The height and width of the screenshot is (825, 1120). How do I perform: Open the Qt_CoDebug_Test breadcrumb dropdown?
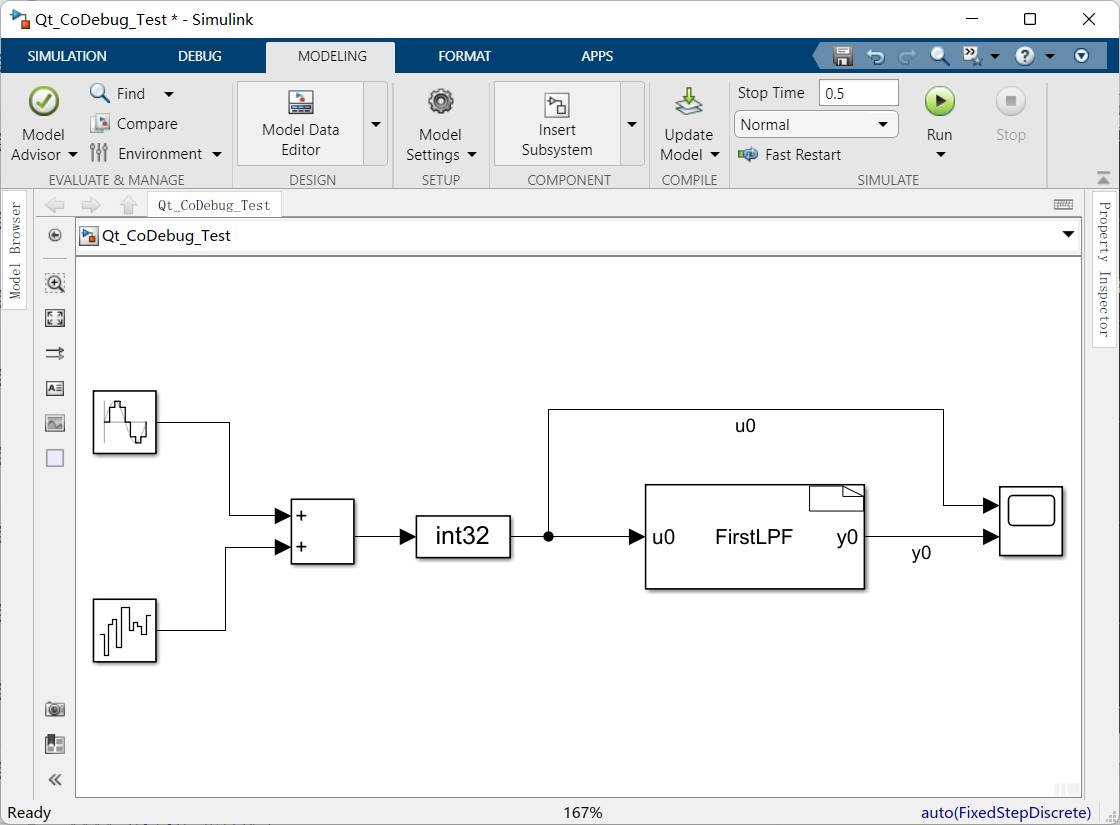point(1067,235)
